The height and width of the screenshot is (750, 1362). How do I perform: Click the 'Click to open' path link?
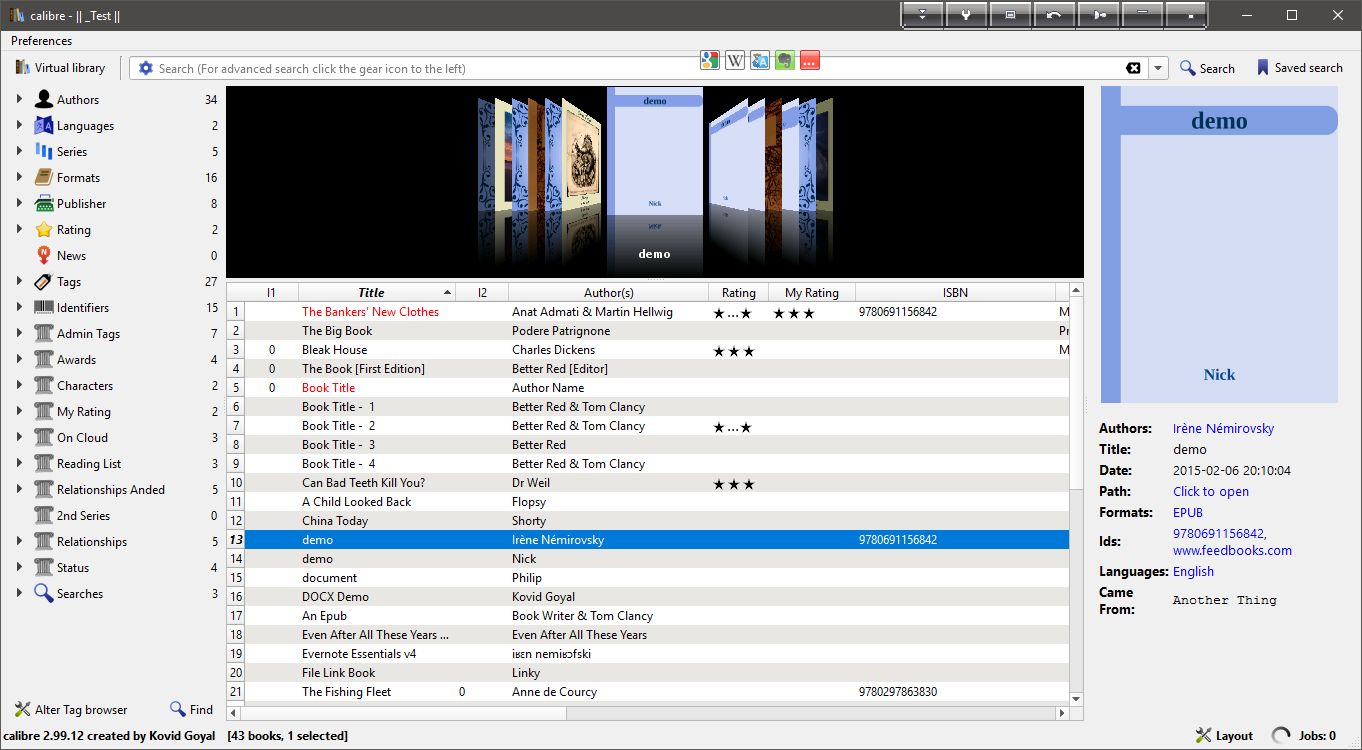(x=1210, y=491)
